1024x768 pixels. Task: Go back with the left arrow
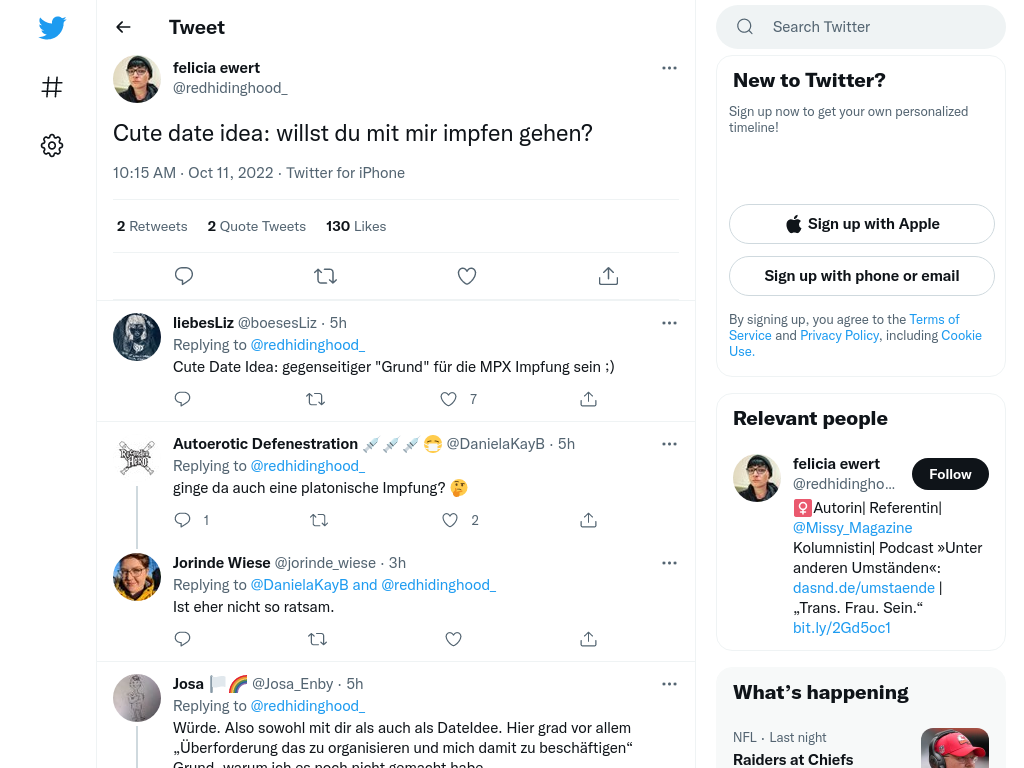click(x=123, y=27)
